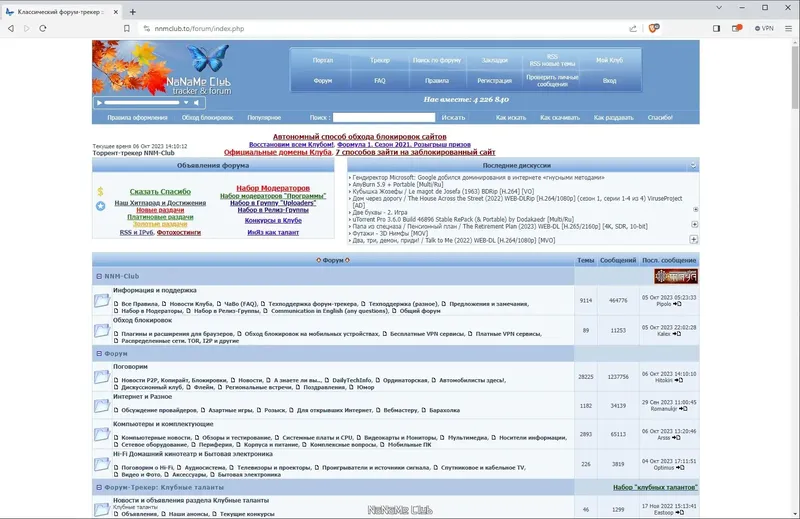Open RSS новые темы feed link

(552, 64)
